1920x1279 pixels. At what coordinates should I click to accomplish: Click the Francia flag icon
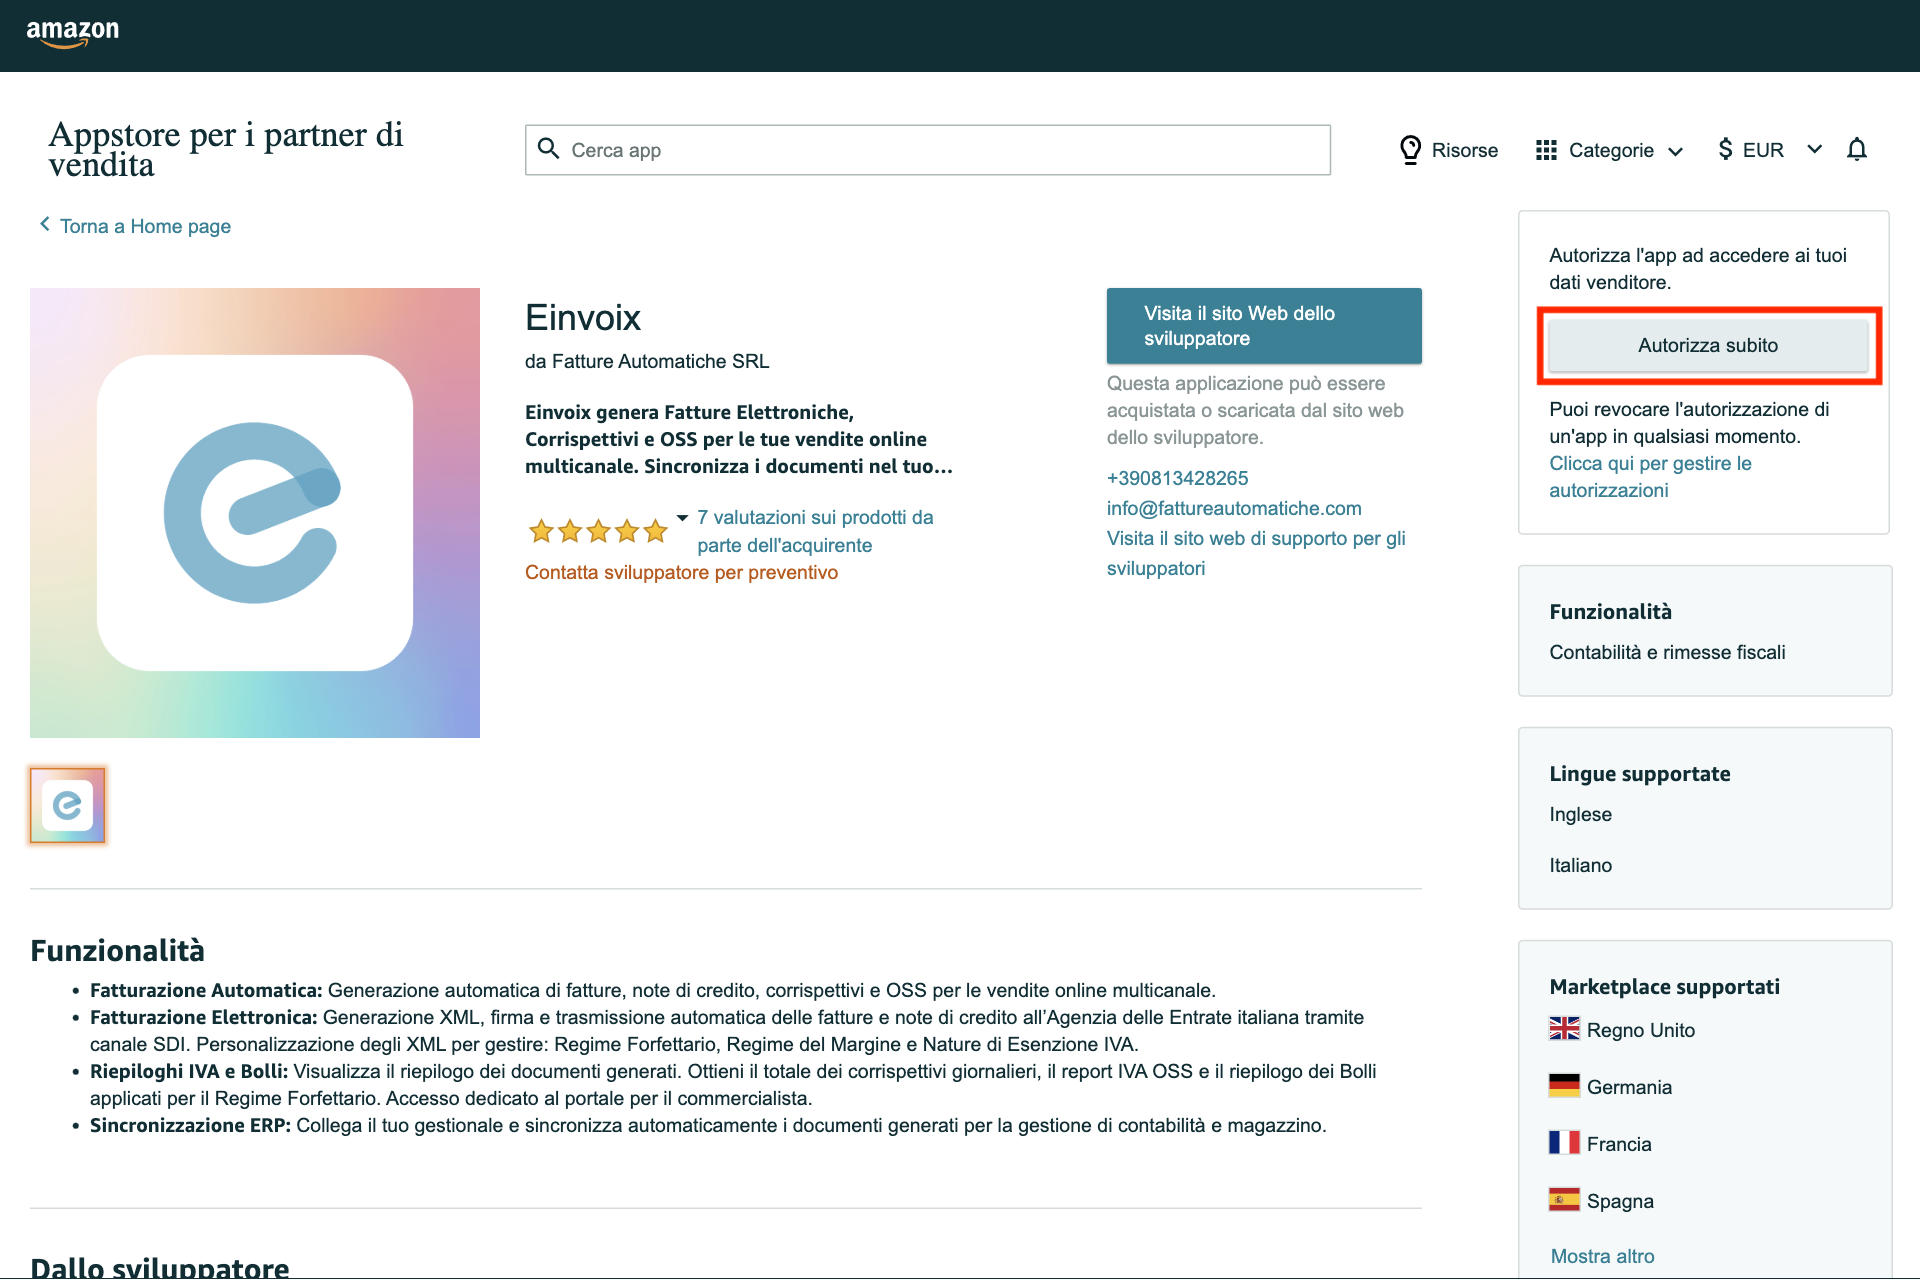[x=1565, y=1143]
